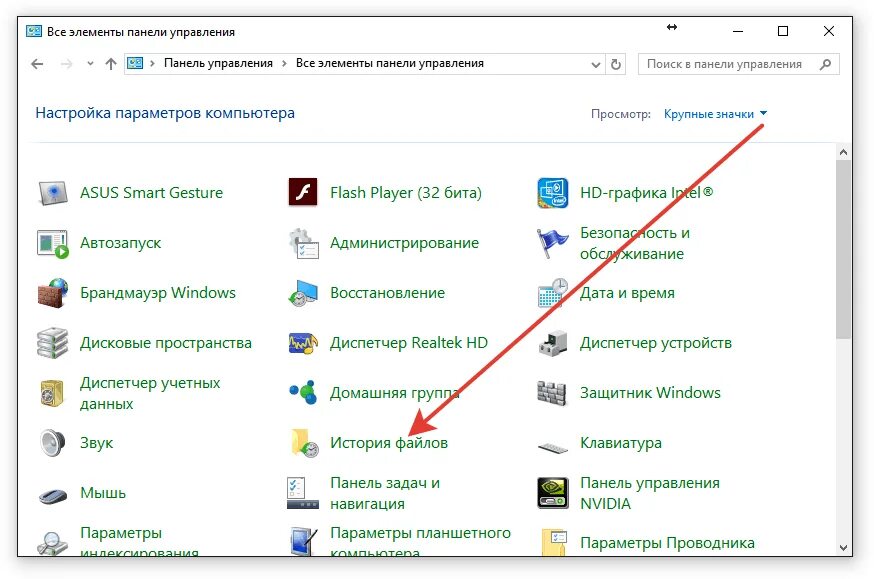Click the Параметры планшетного компьютера icon

pos(303,542)
